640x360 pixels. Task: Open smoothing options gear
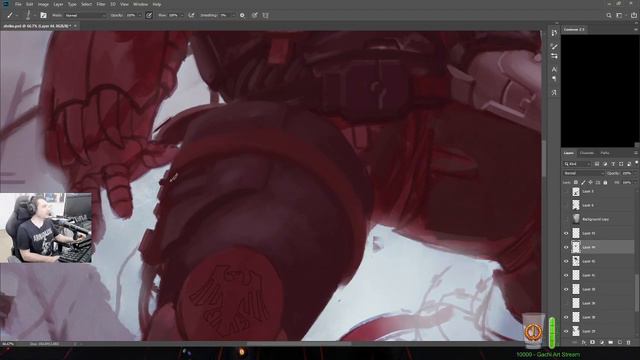click(242, 16)
